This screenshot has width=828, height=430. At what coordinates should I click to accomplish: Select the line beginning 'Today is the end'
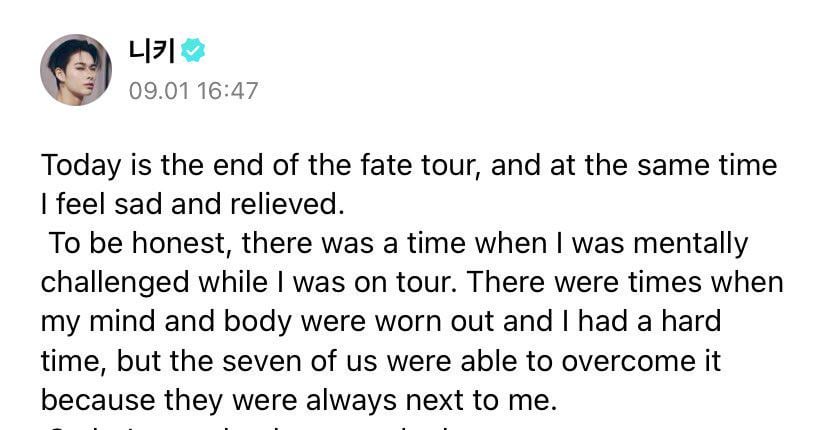pos(409,166)
